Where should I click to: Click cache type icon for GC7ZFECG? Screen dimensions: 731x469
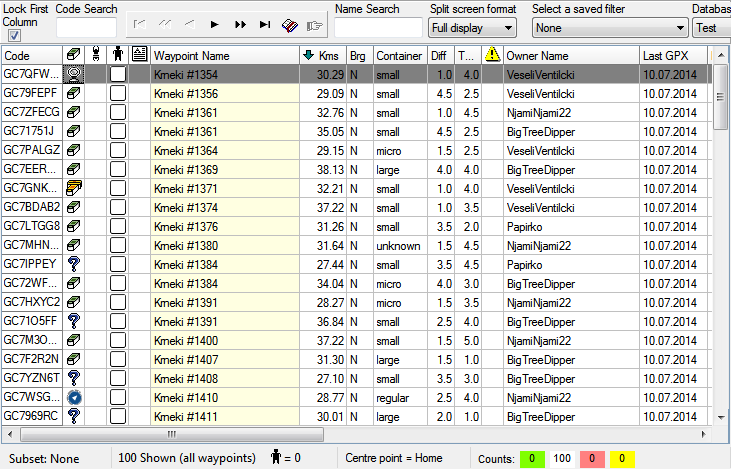coord(74,112)
